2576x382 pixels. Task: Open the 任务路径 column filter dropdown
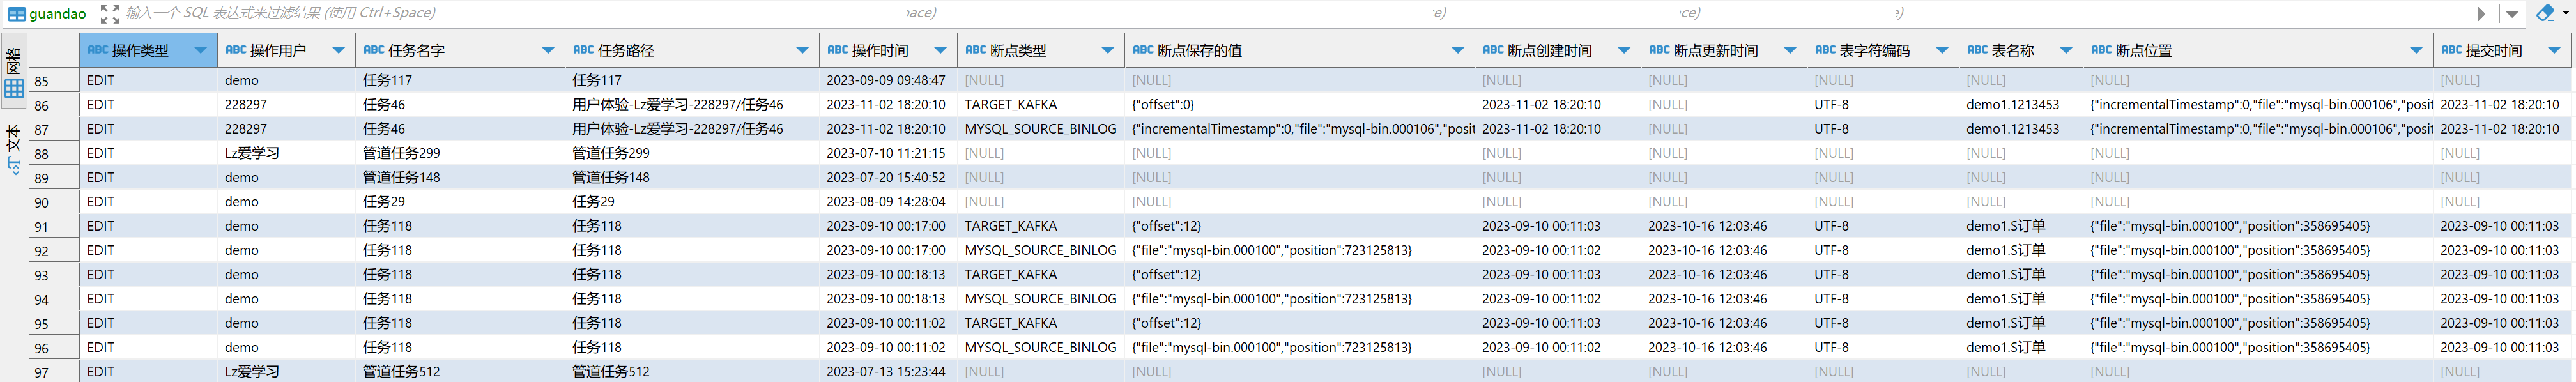pyautogui.click(x=802, y=50)
